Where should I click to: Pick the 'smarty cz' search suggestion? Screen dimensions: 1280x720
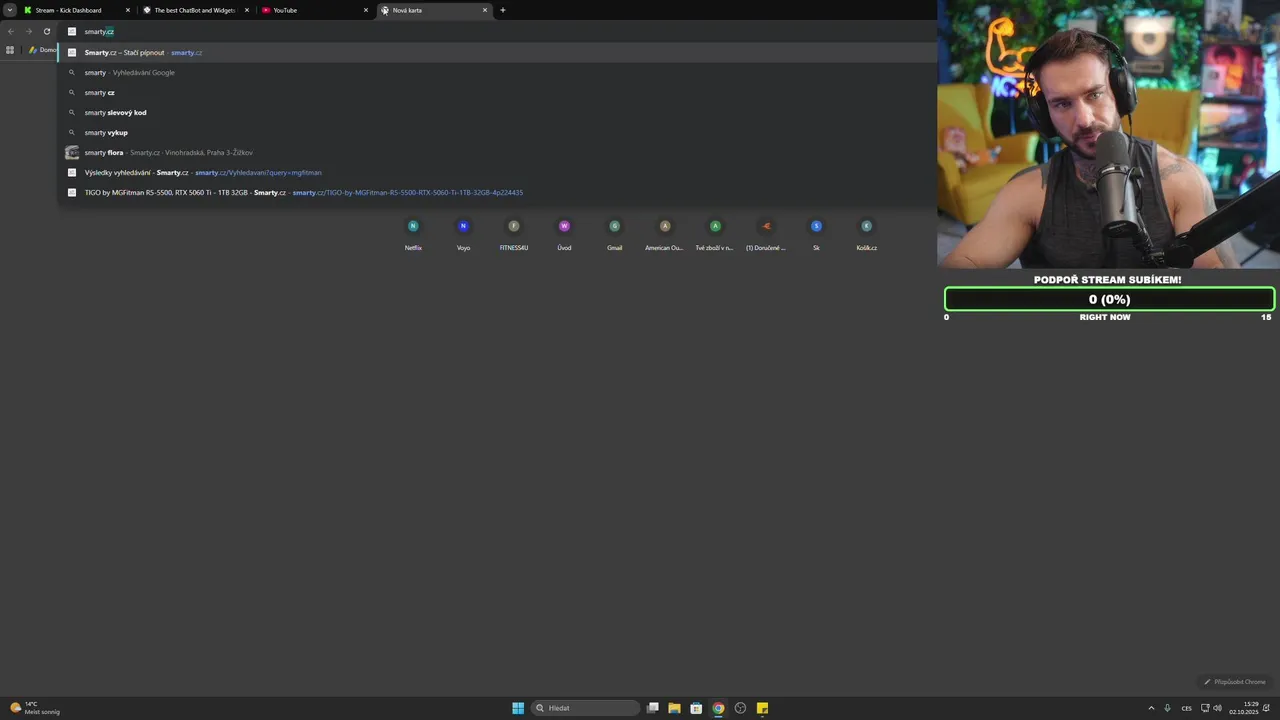pyautogui.click(x=497, y=92)
